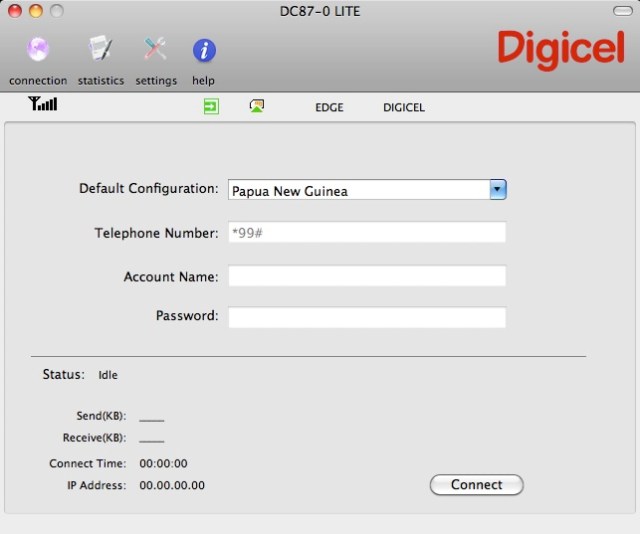Image resolution: width=640 pixels, height=534 pixels.
Task: Focus the Account Name text field
Action: (367, 276)
